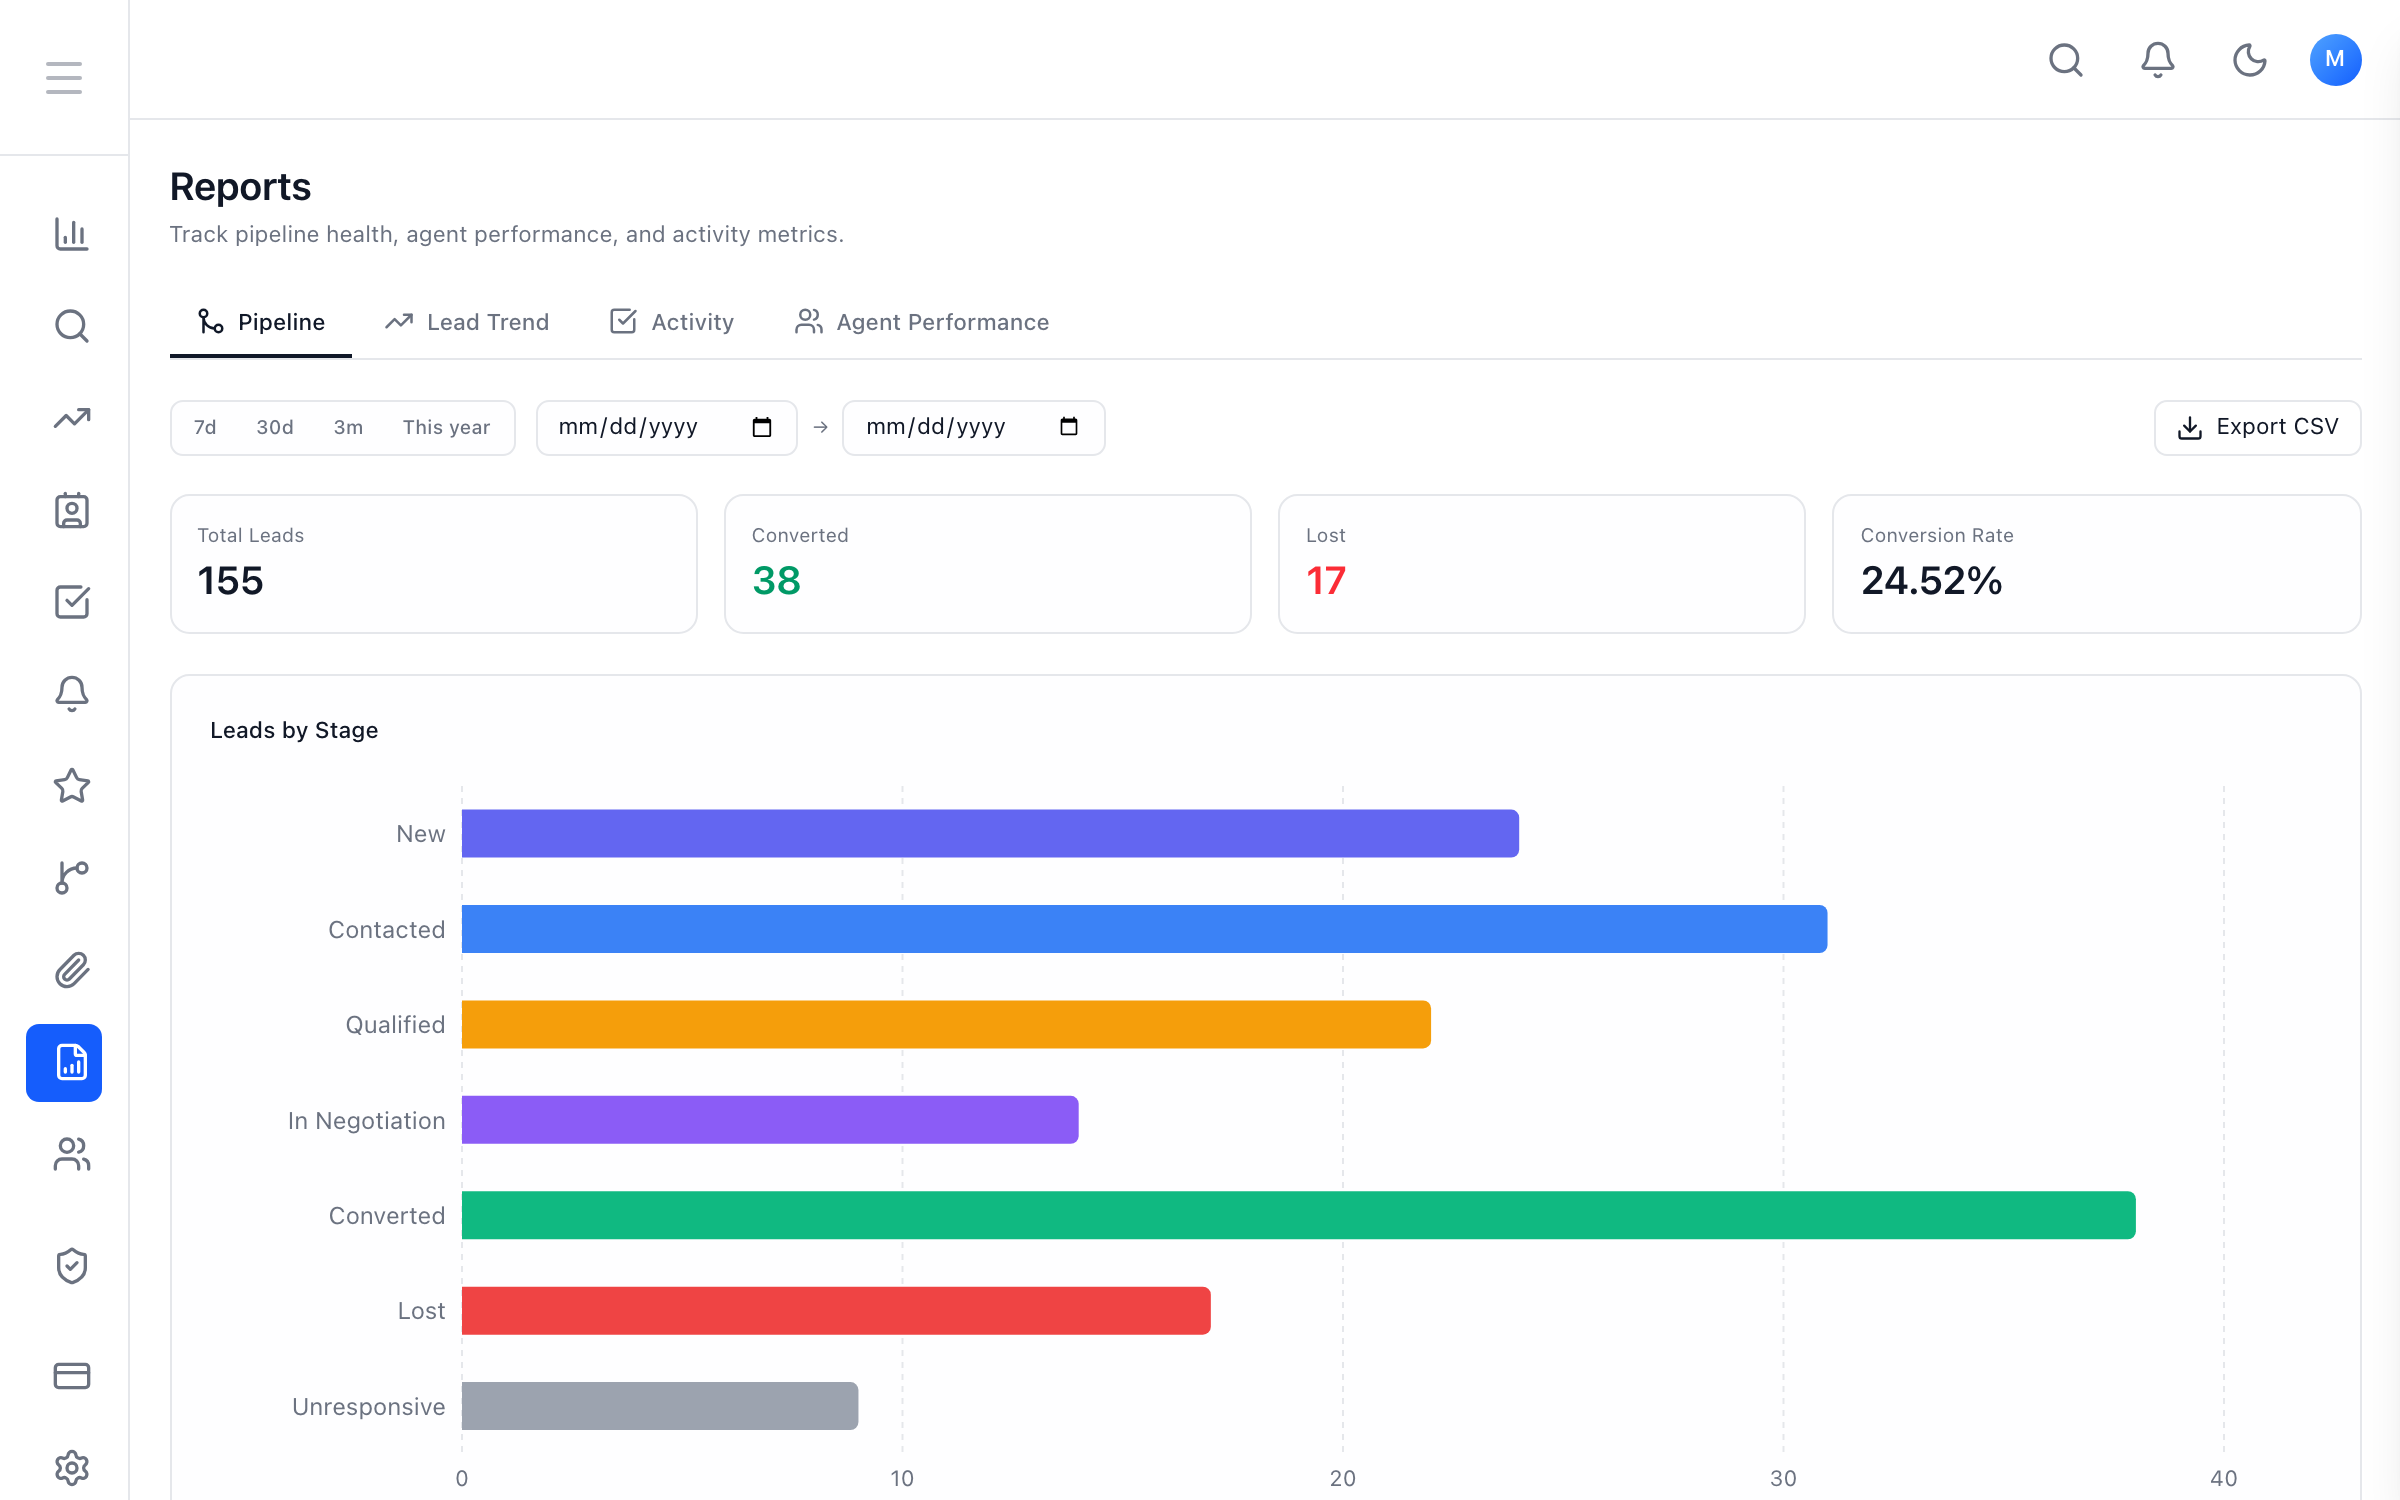The width and height of the screenshot is (2400, 1500).
Task: Select the 7d date range
Action: tap(205, 427)
